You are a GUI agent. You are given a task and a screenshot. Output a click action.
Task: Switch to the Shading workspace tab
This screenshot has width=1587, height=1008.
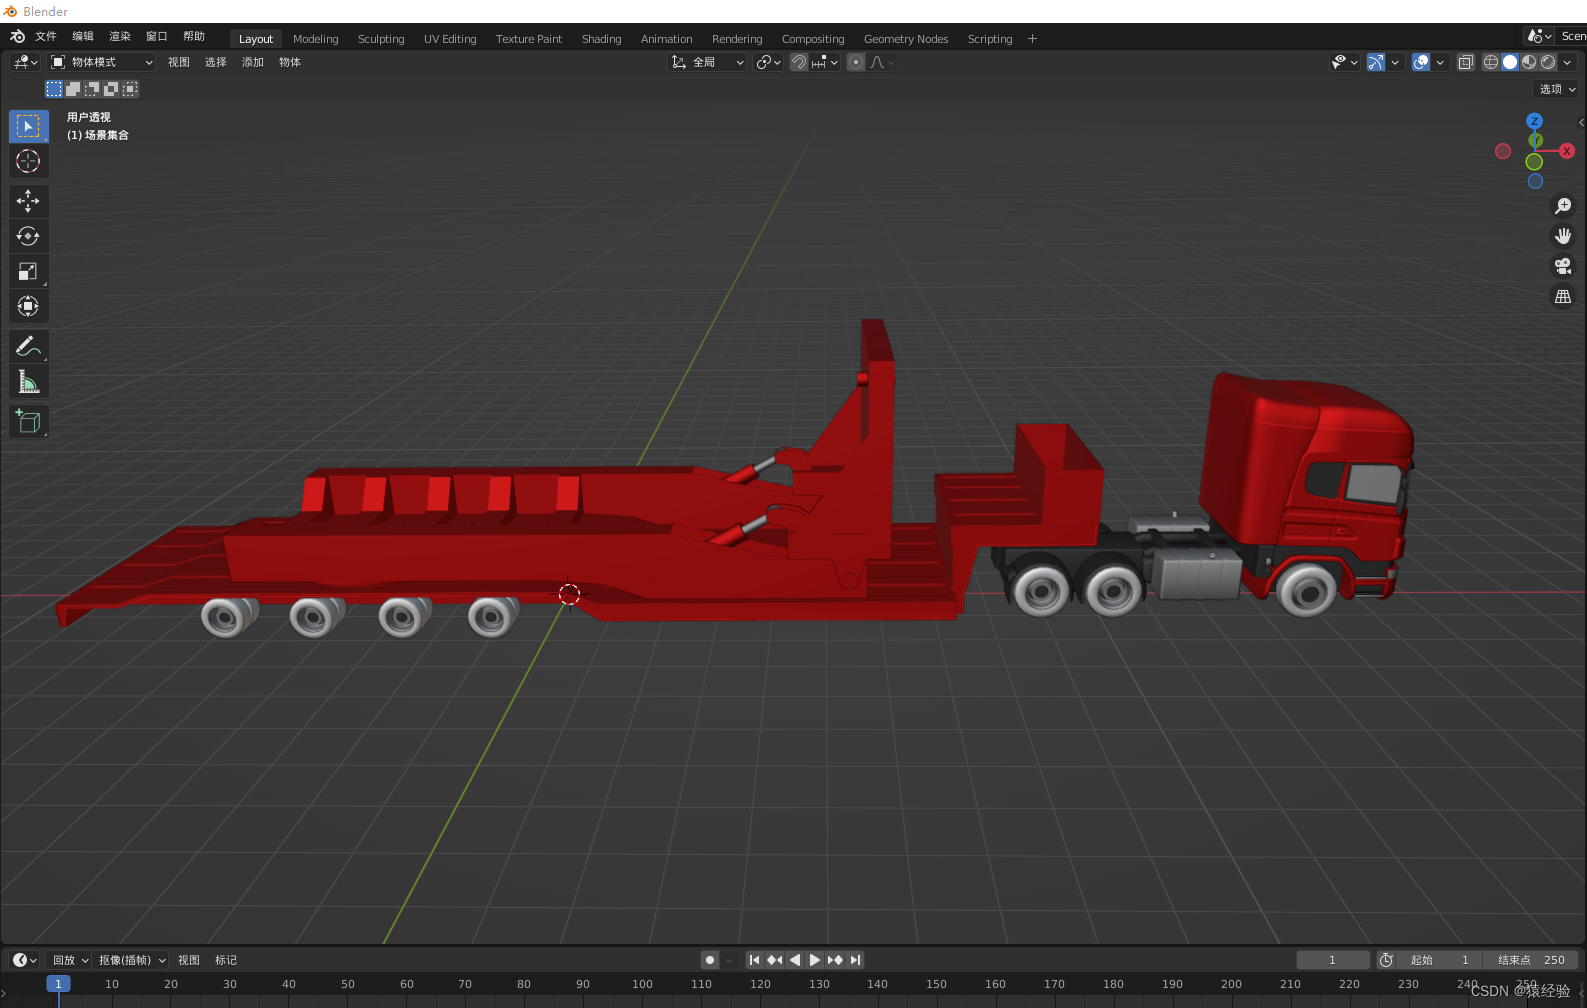click(x=602, y=39)
